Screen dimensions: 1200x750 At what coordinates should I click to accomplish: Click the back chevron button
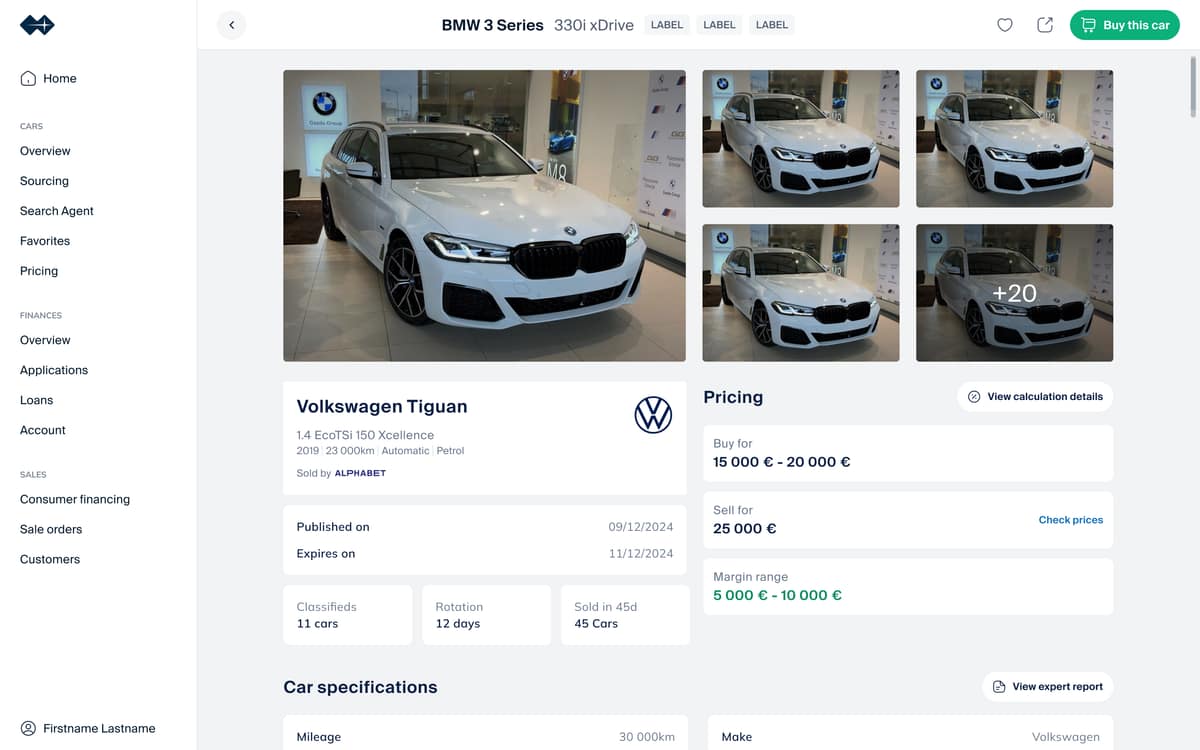tap(231, 25)
